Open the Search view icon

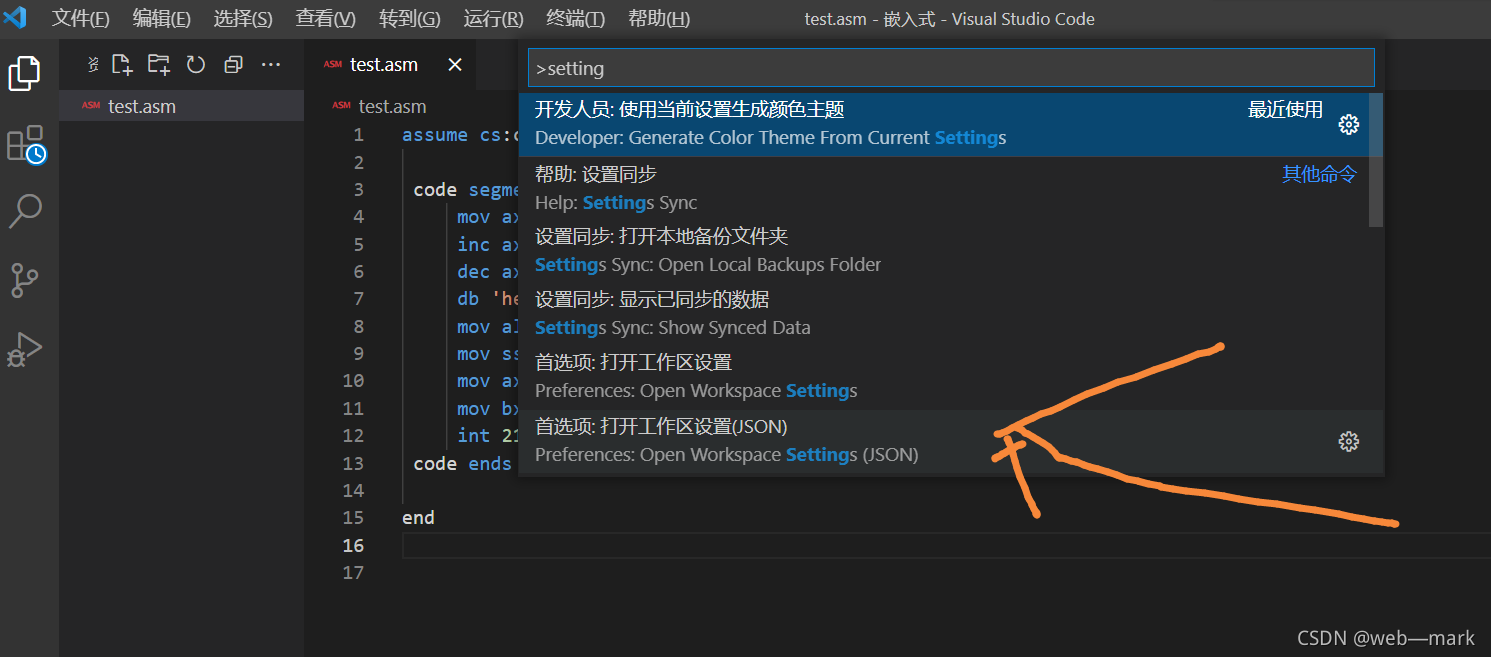click(25, 211)
